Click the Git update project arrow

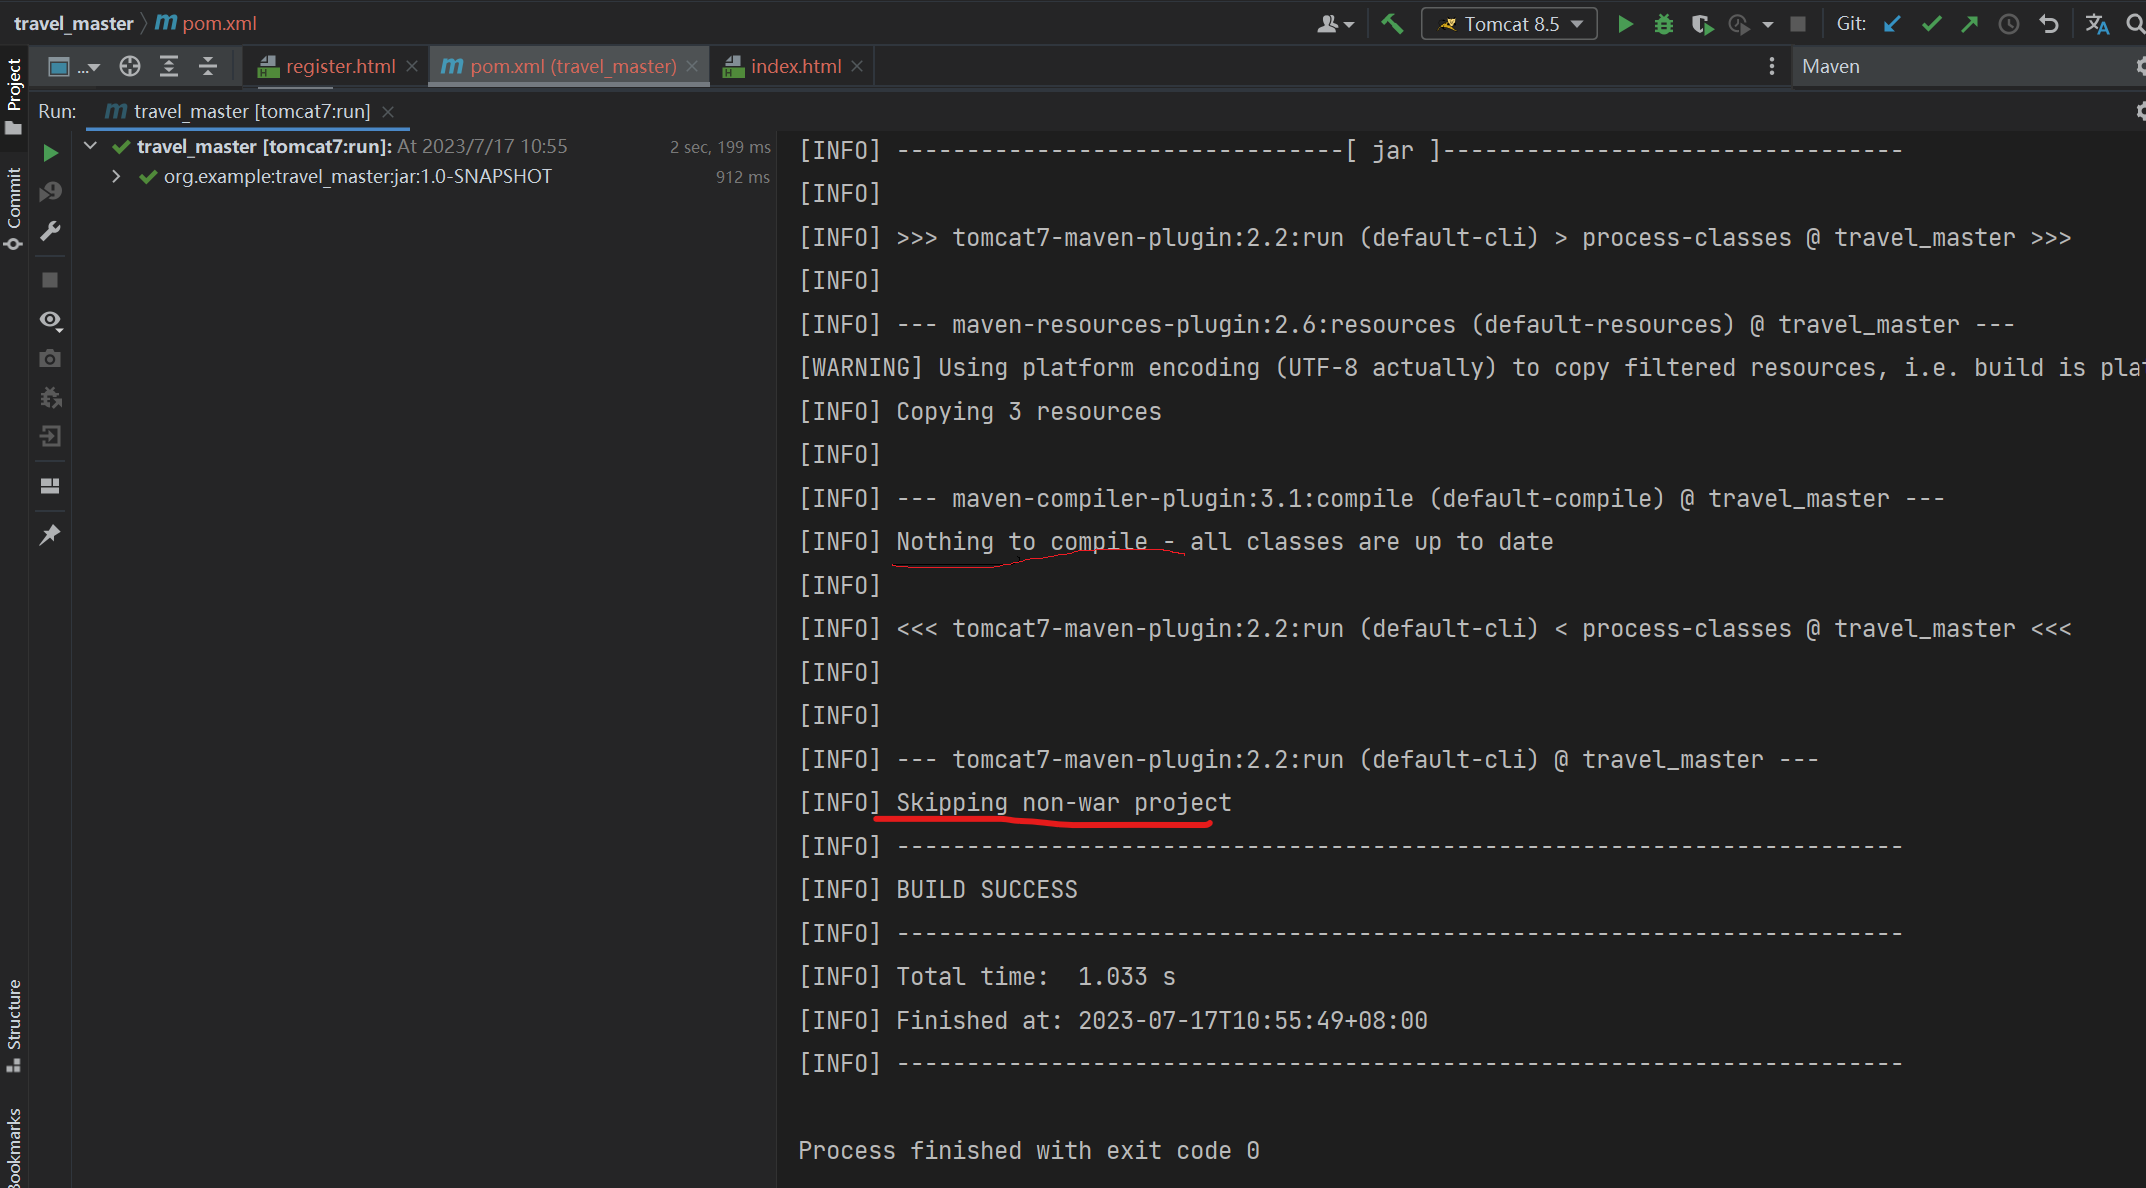tap(1892, 24)
